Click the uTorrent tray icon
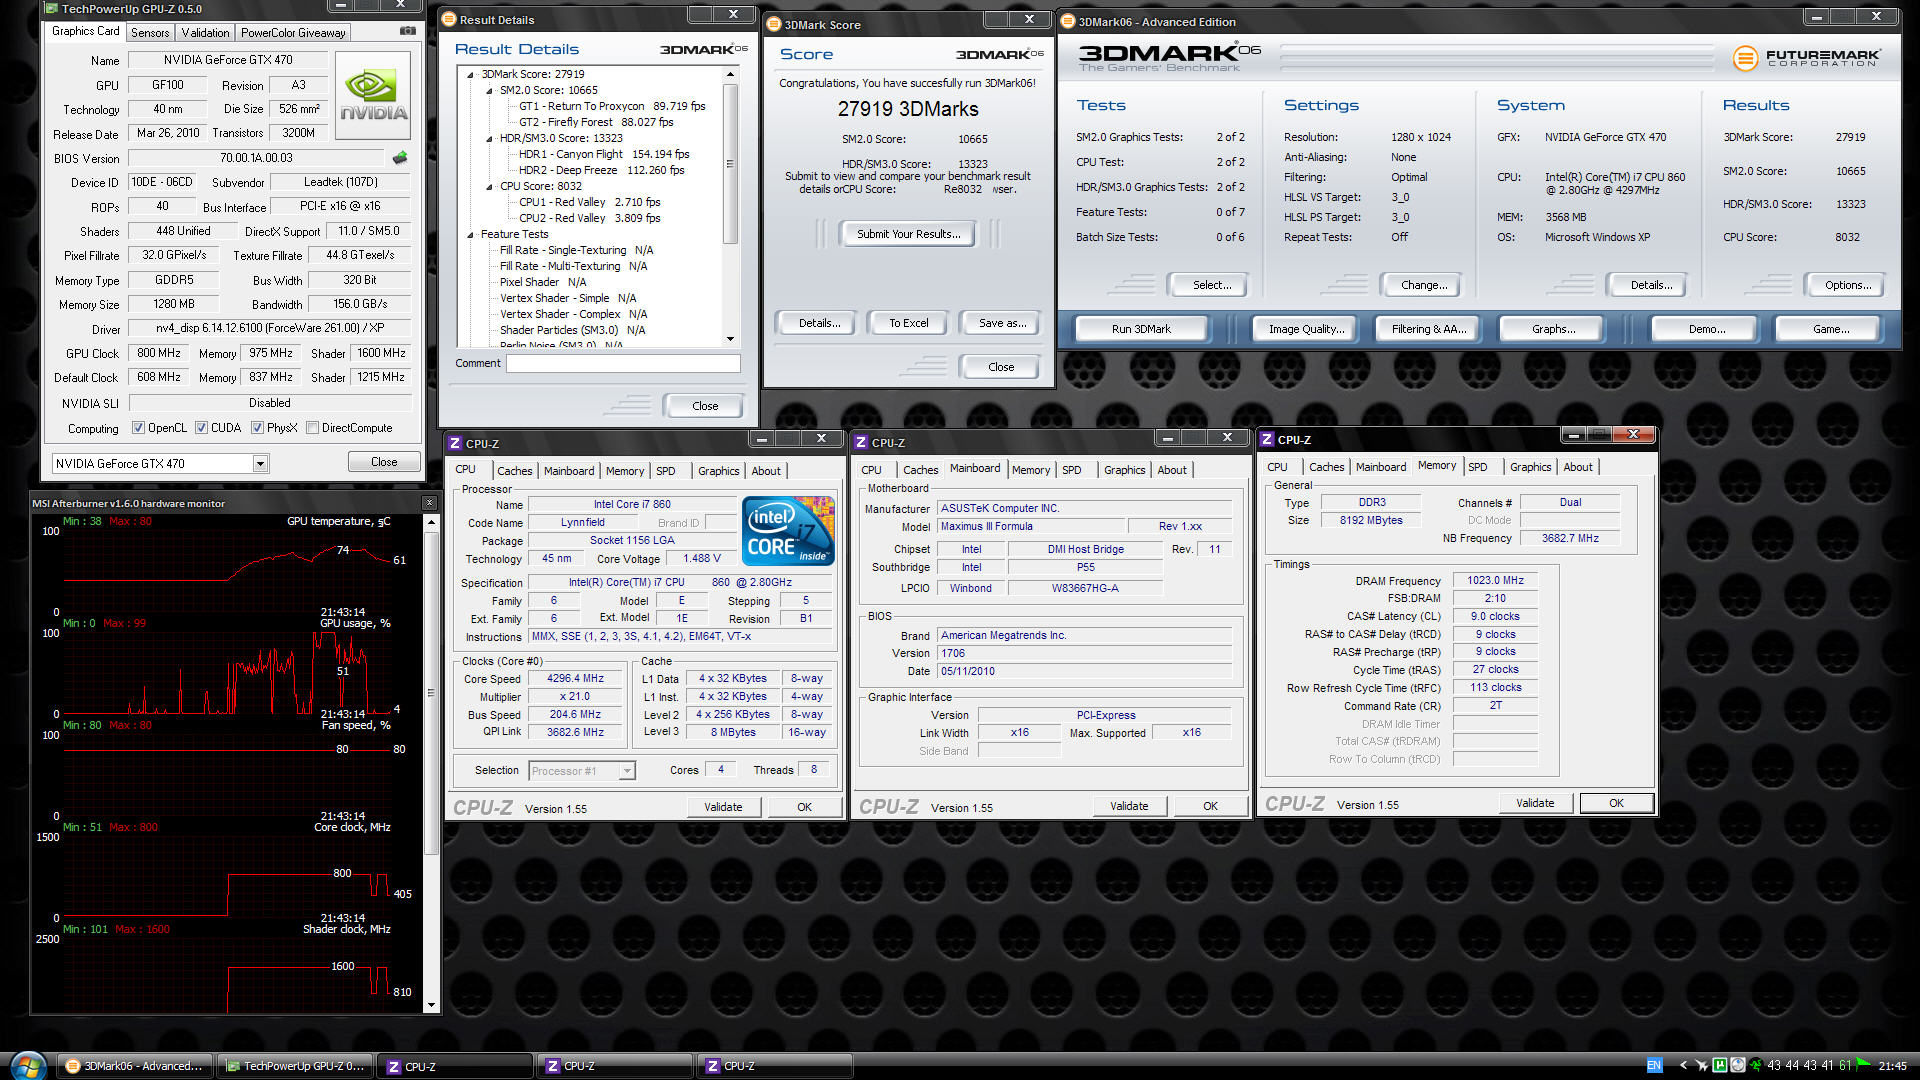Image resolution: width=1920 pixels, height=1080 pixels. click(x=1719, y=1065)
